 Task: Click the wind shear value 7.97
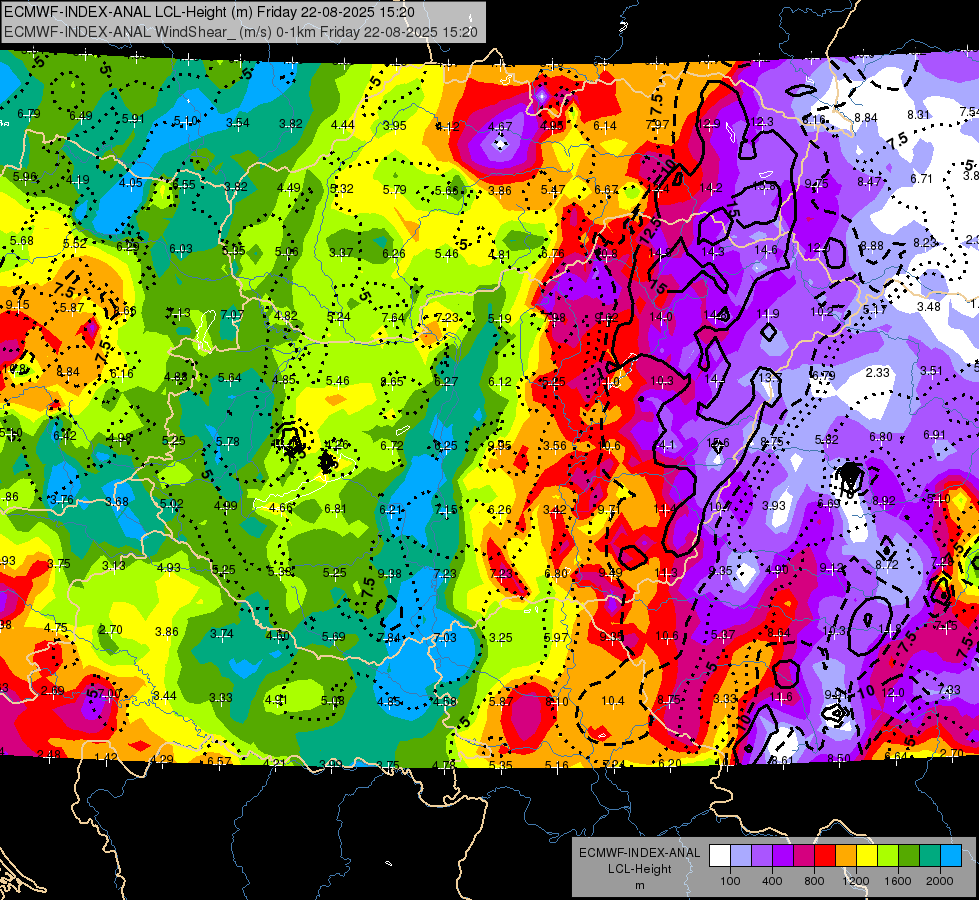[657, 124]
